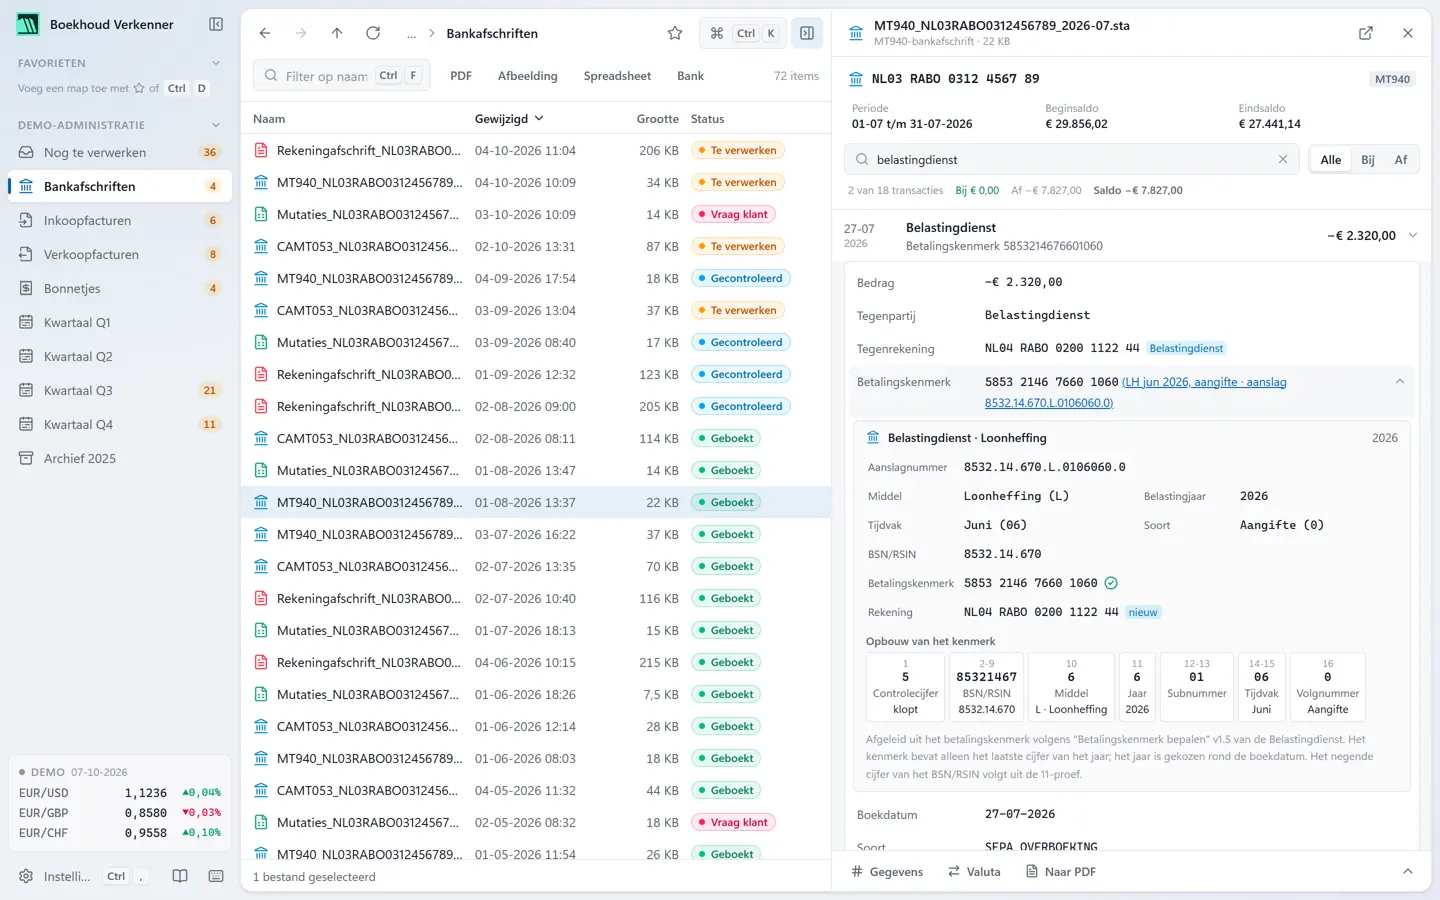Image resolution: width=1440 pixels, height=900 pixels.
Task: Collapse the Belastingdienst transaction row
Action: pos(1413,235)
